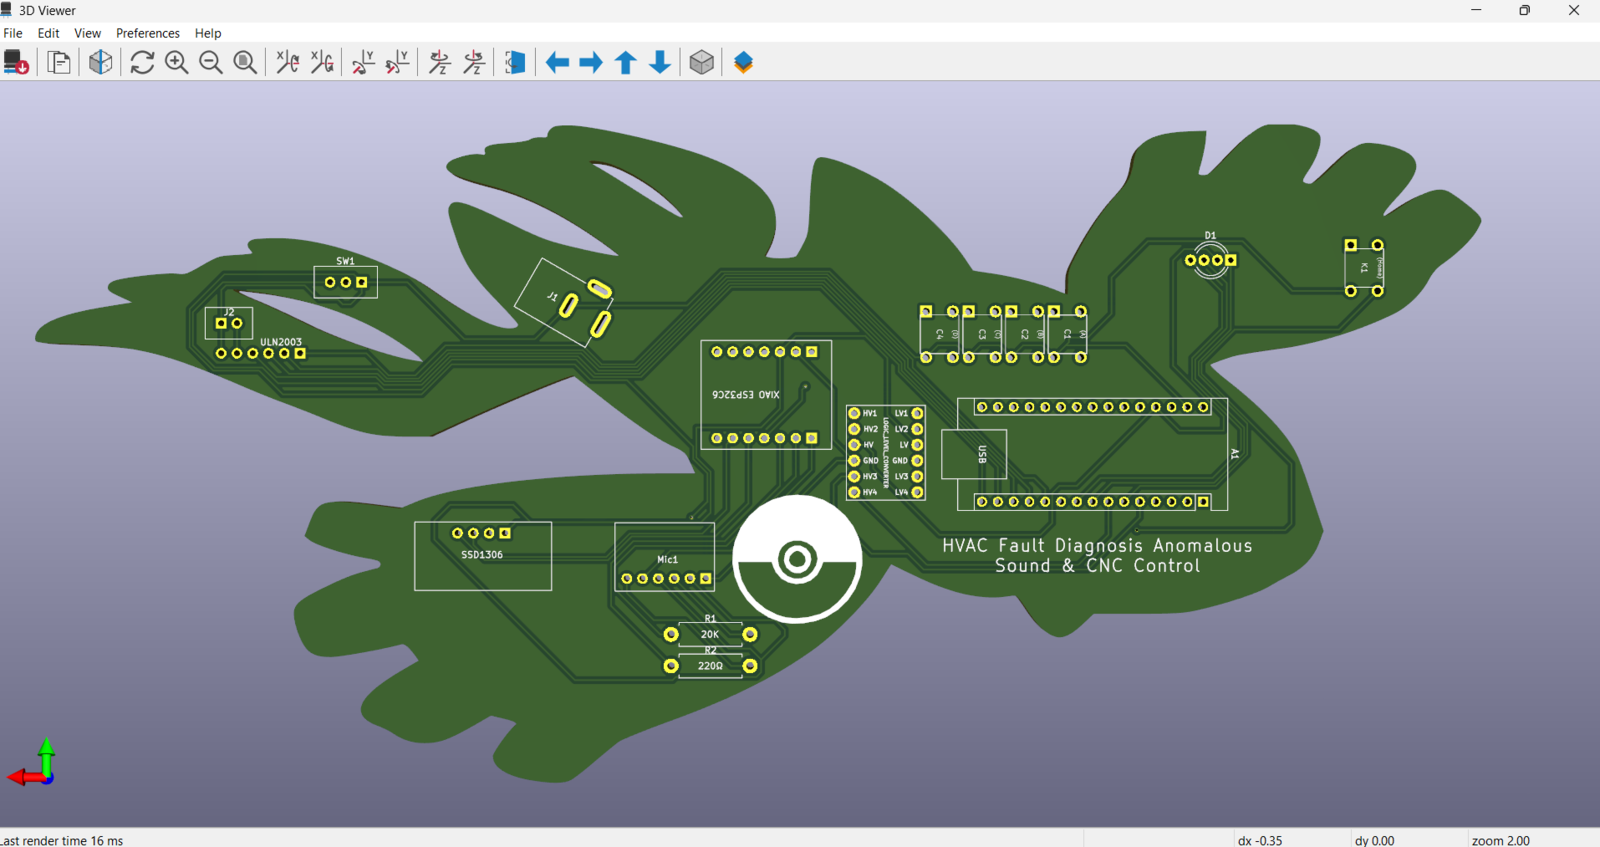Screen dimensions: 1600x847
Task: Copy 3D image to clipboard
Action: pyautogui.click(x=60, y=63)
